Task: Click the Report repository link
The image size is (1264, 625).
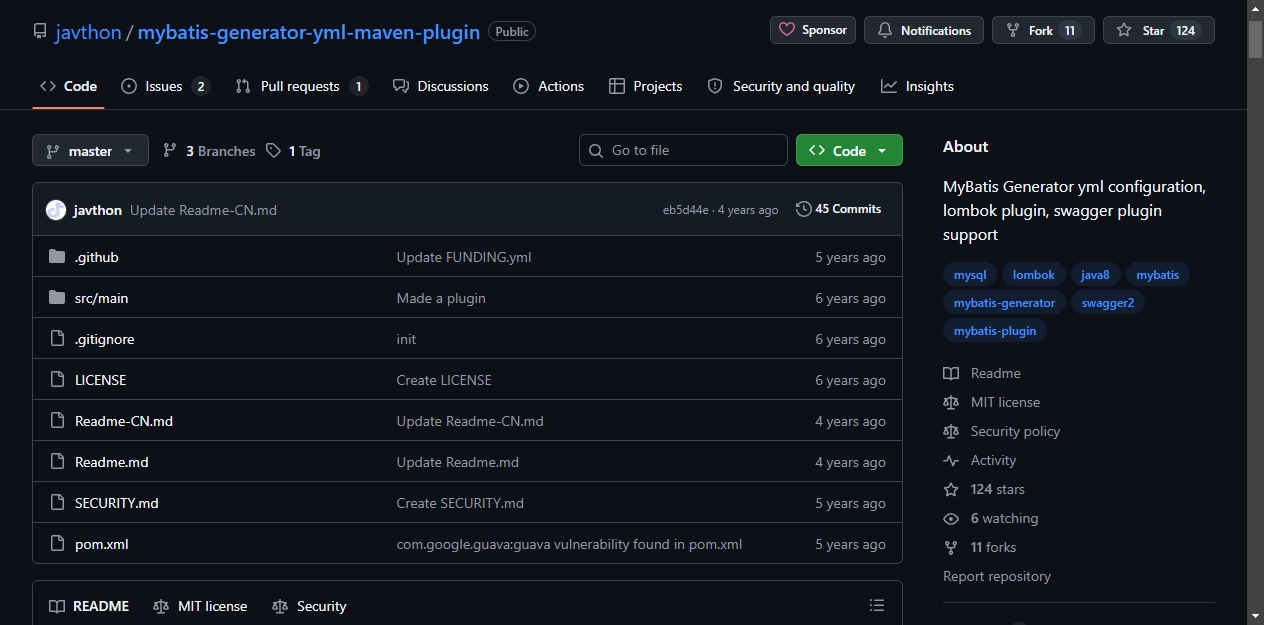Action: (x=997, y=576)
